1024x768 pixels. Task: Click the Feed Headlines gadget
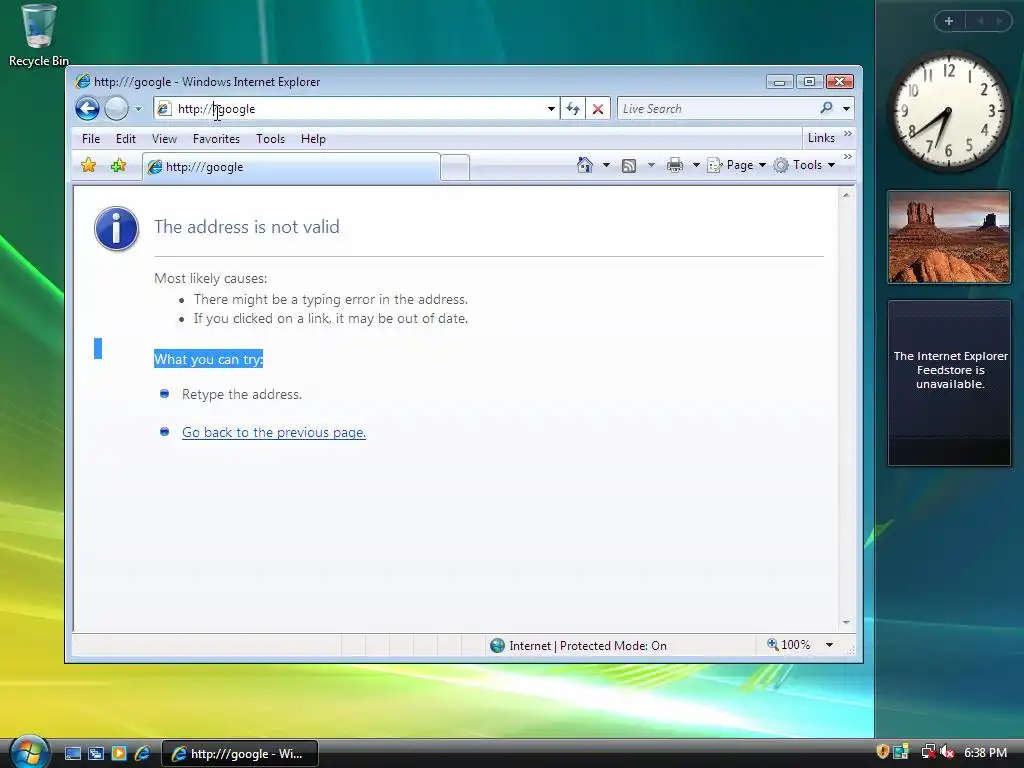click(950, 383)
